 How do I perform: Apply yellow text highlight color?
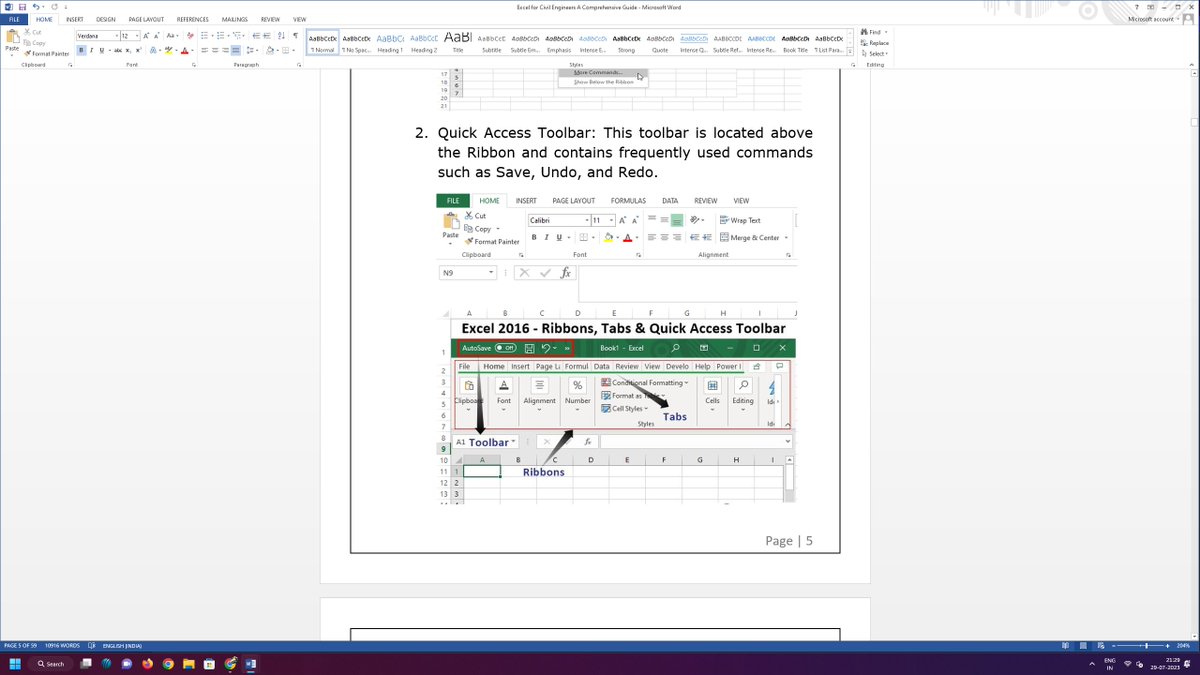tap(168, 51)
